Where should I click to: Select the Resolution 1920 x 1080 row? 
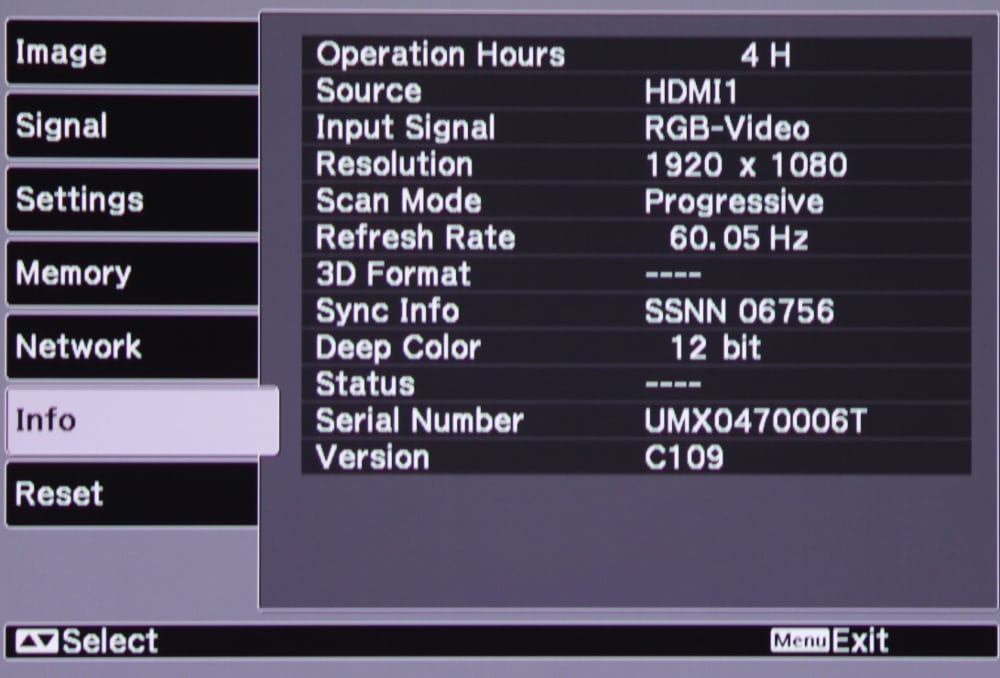pyautogui.click(x=636, y=164)
